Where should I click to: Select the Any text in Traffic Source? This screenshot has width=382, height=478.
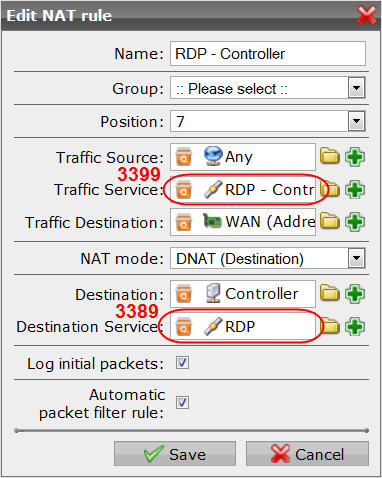(239, 157)
